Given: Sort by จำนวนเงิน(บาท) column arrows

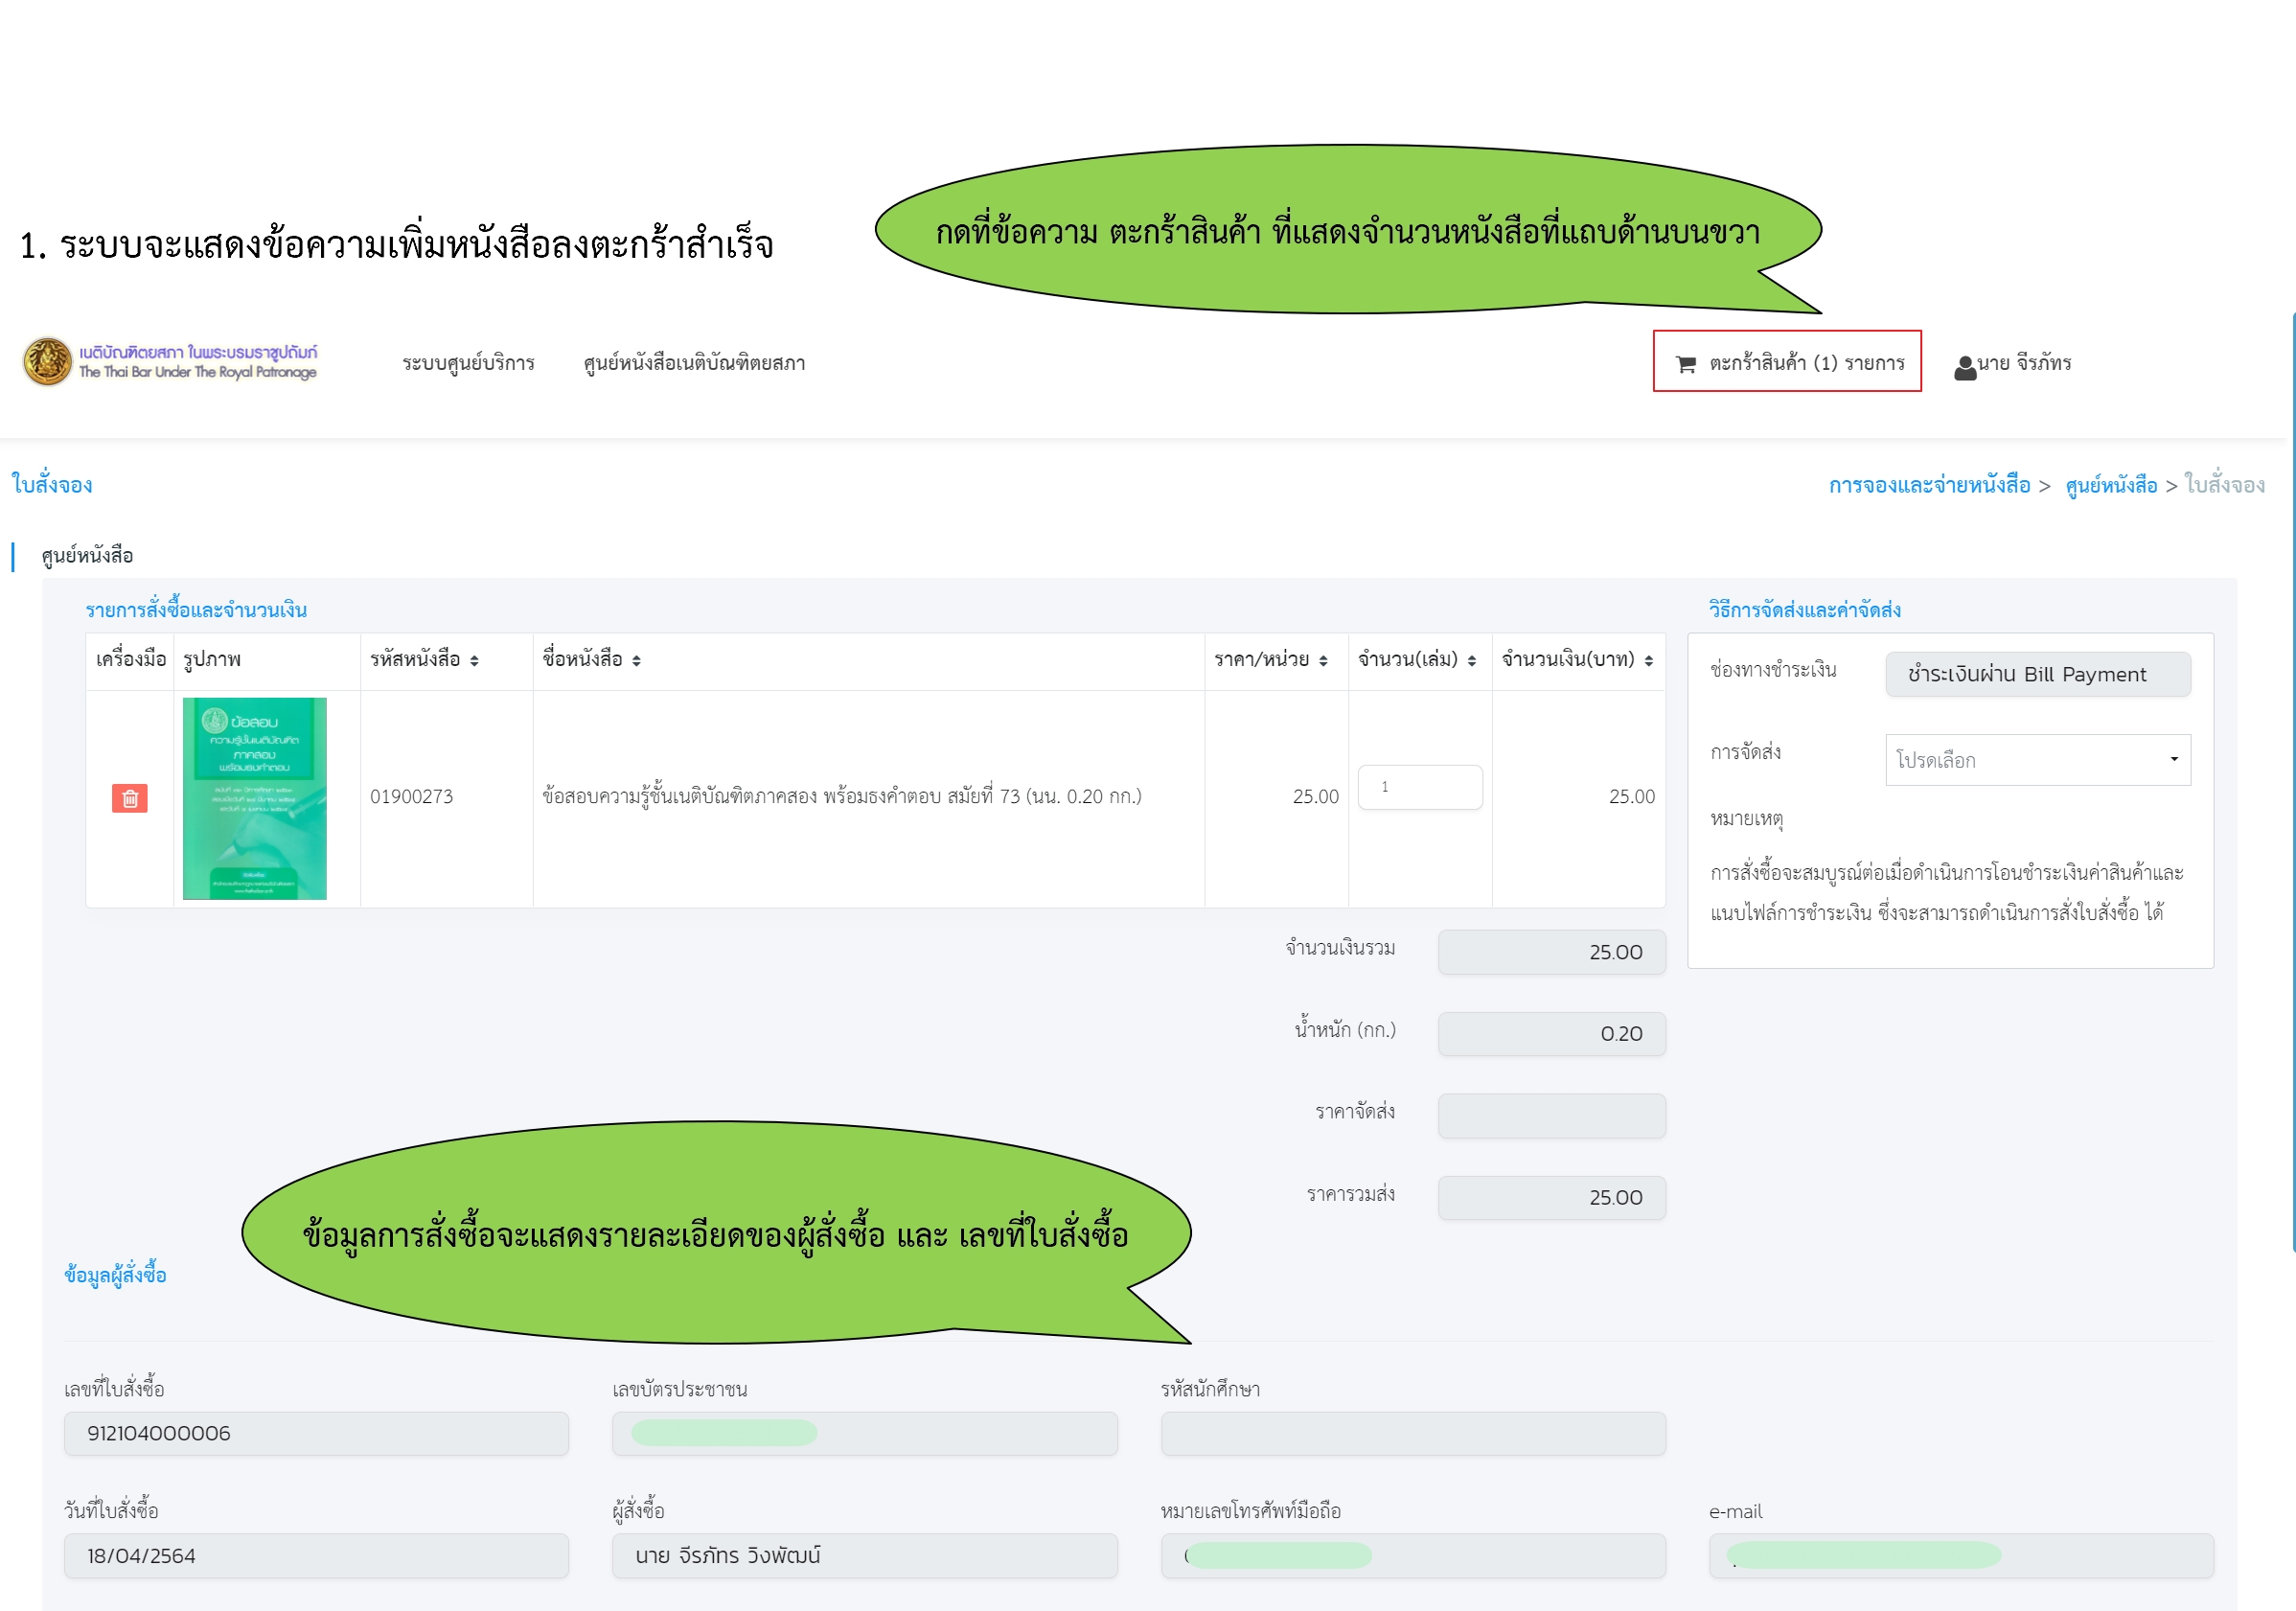Looking at the screenshot, I should (1648, 660).
